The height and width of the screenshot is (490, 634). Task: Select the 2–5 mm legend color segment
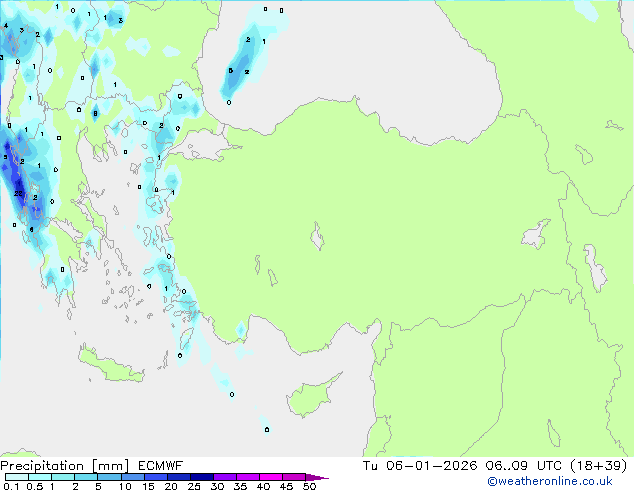point(87,478)
